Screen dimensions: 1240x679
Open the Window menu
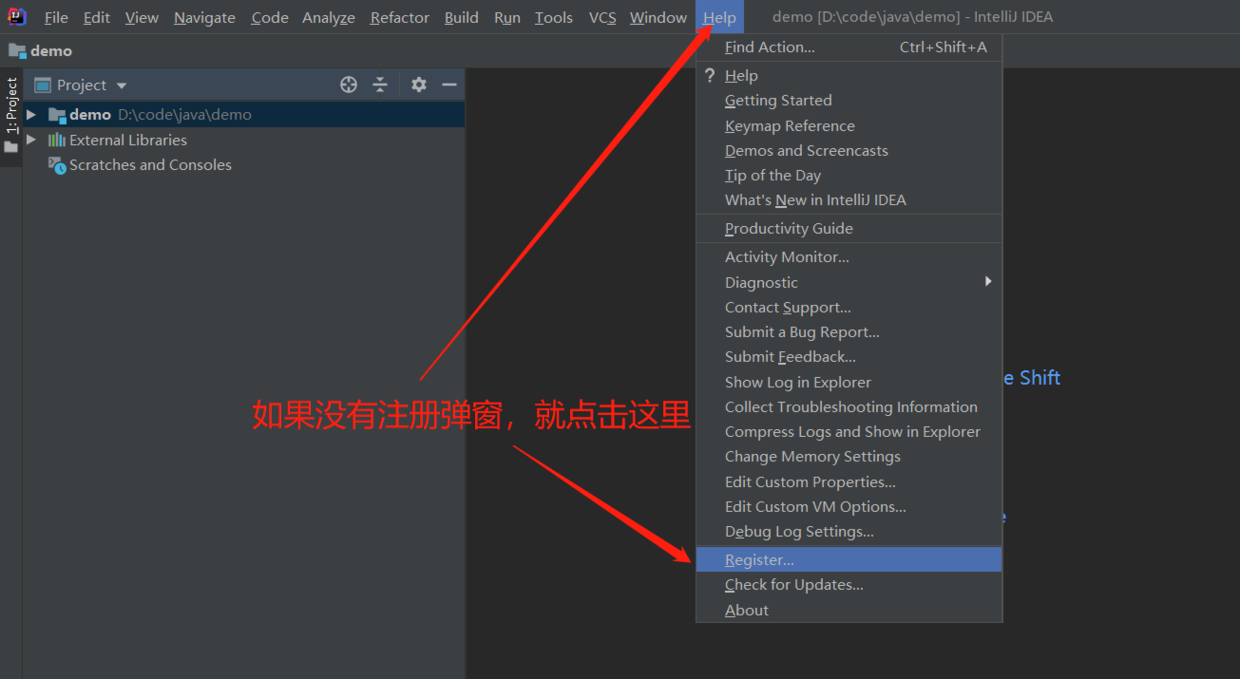pos(658,17)
